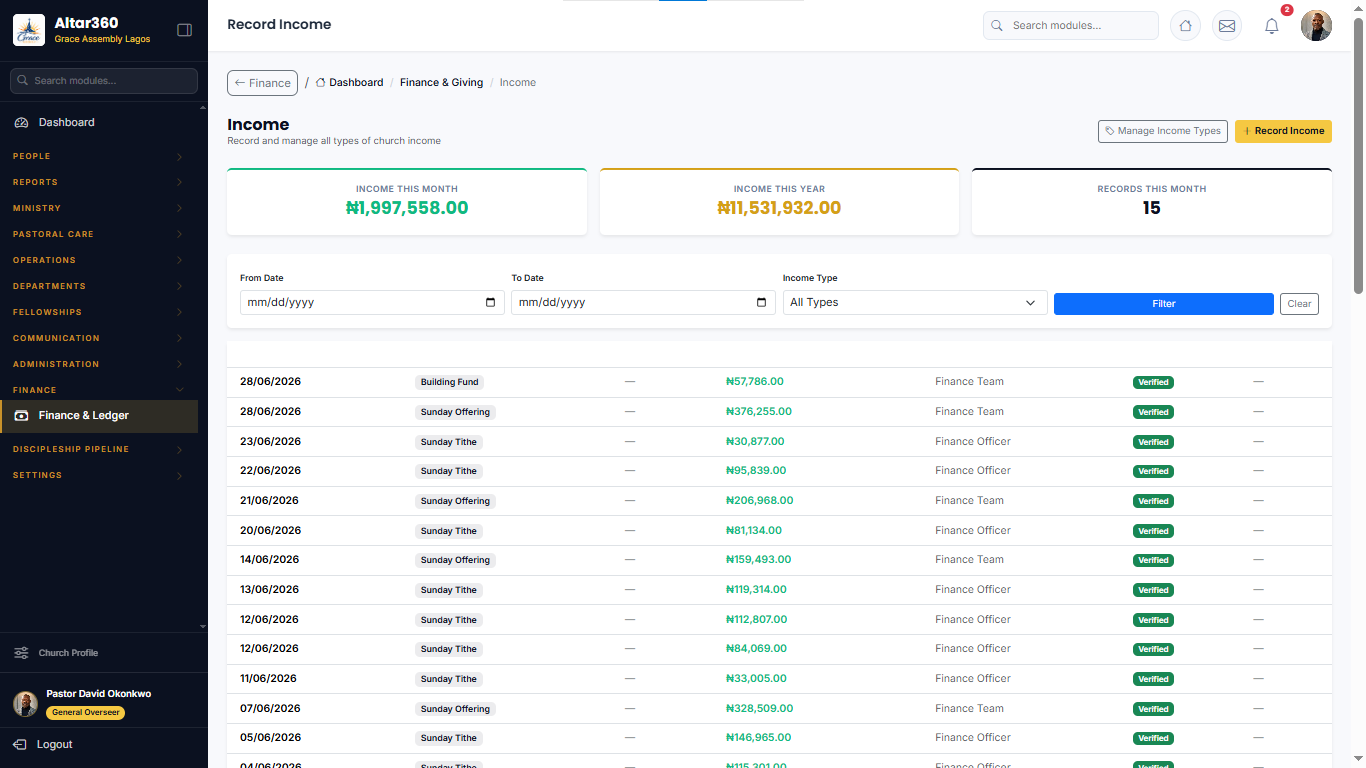Apply the blue Filter button
The width and height of the screenshot is (1366, 768).
click(x=1164, y=304)
